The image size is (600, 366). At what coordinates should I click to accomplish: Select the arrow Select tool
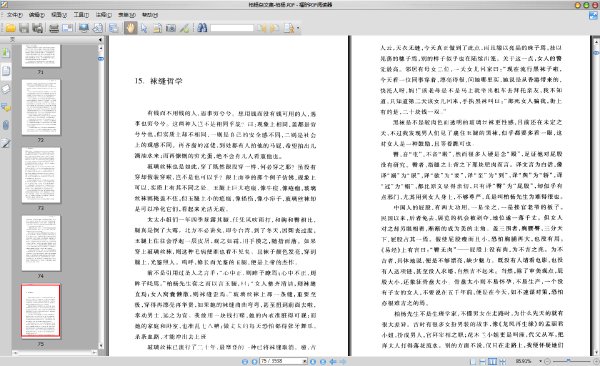144,28
